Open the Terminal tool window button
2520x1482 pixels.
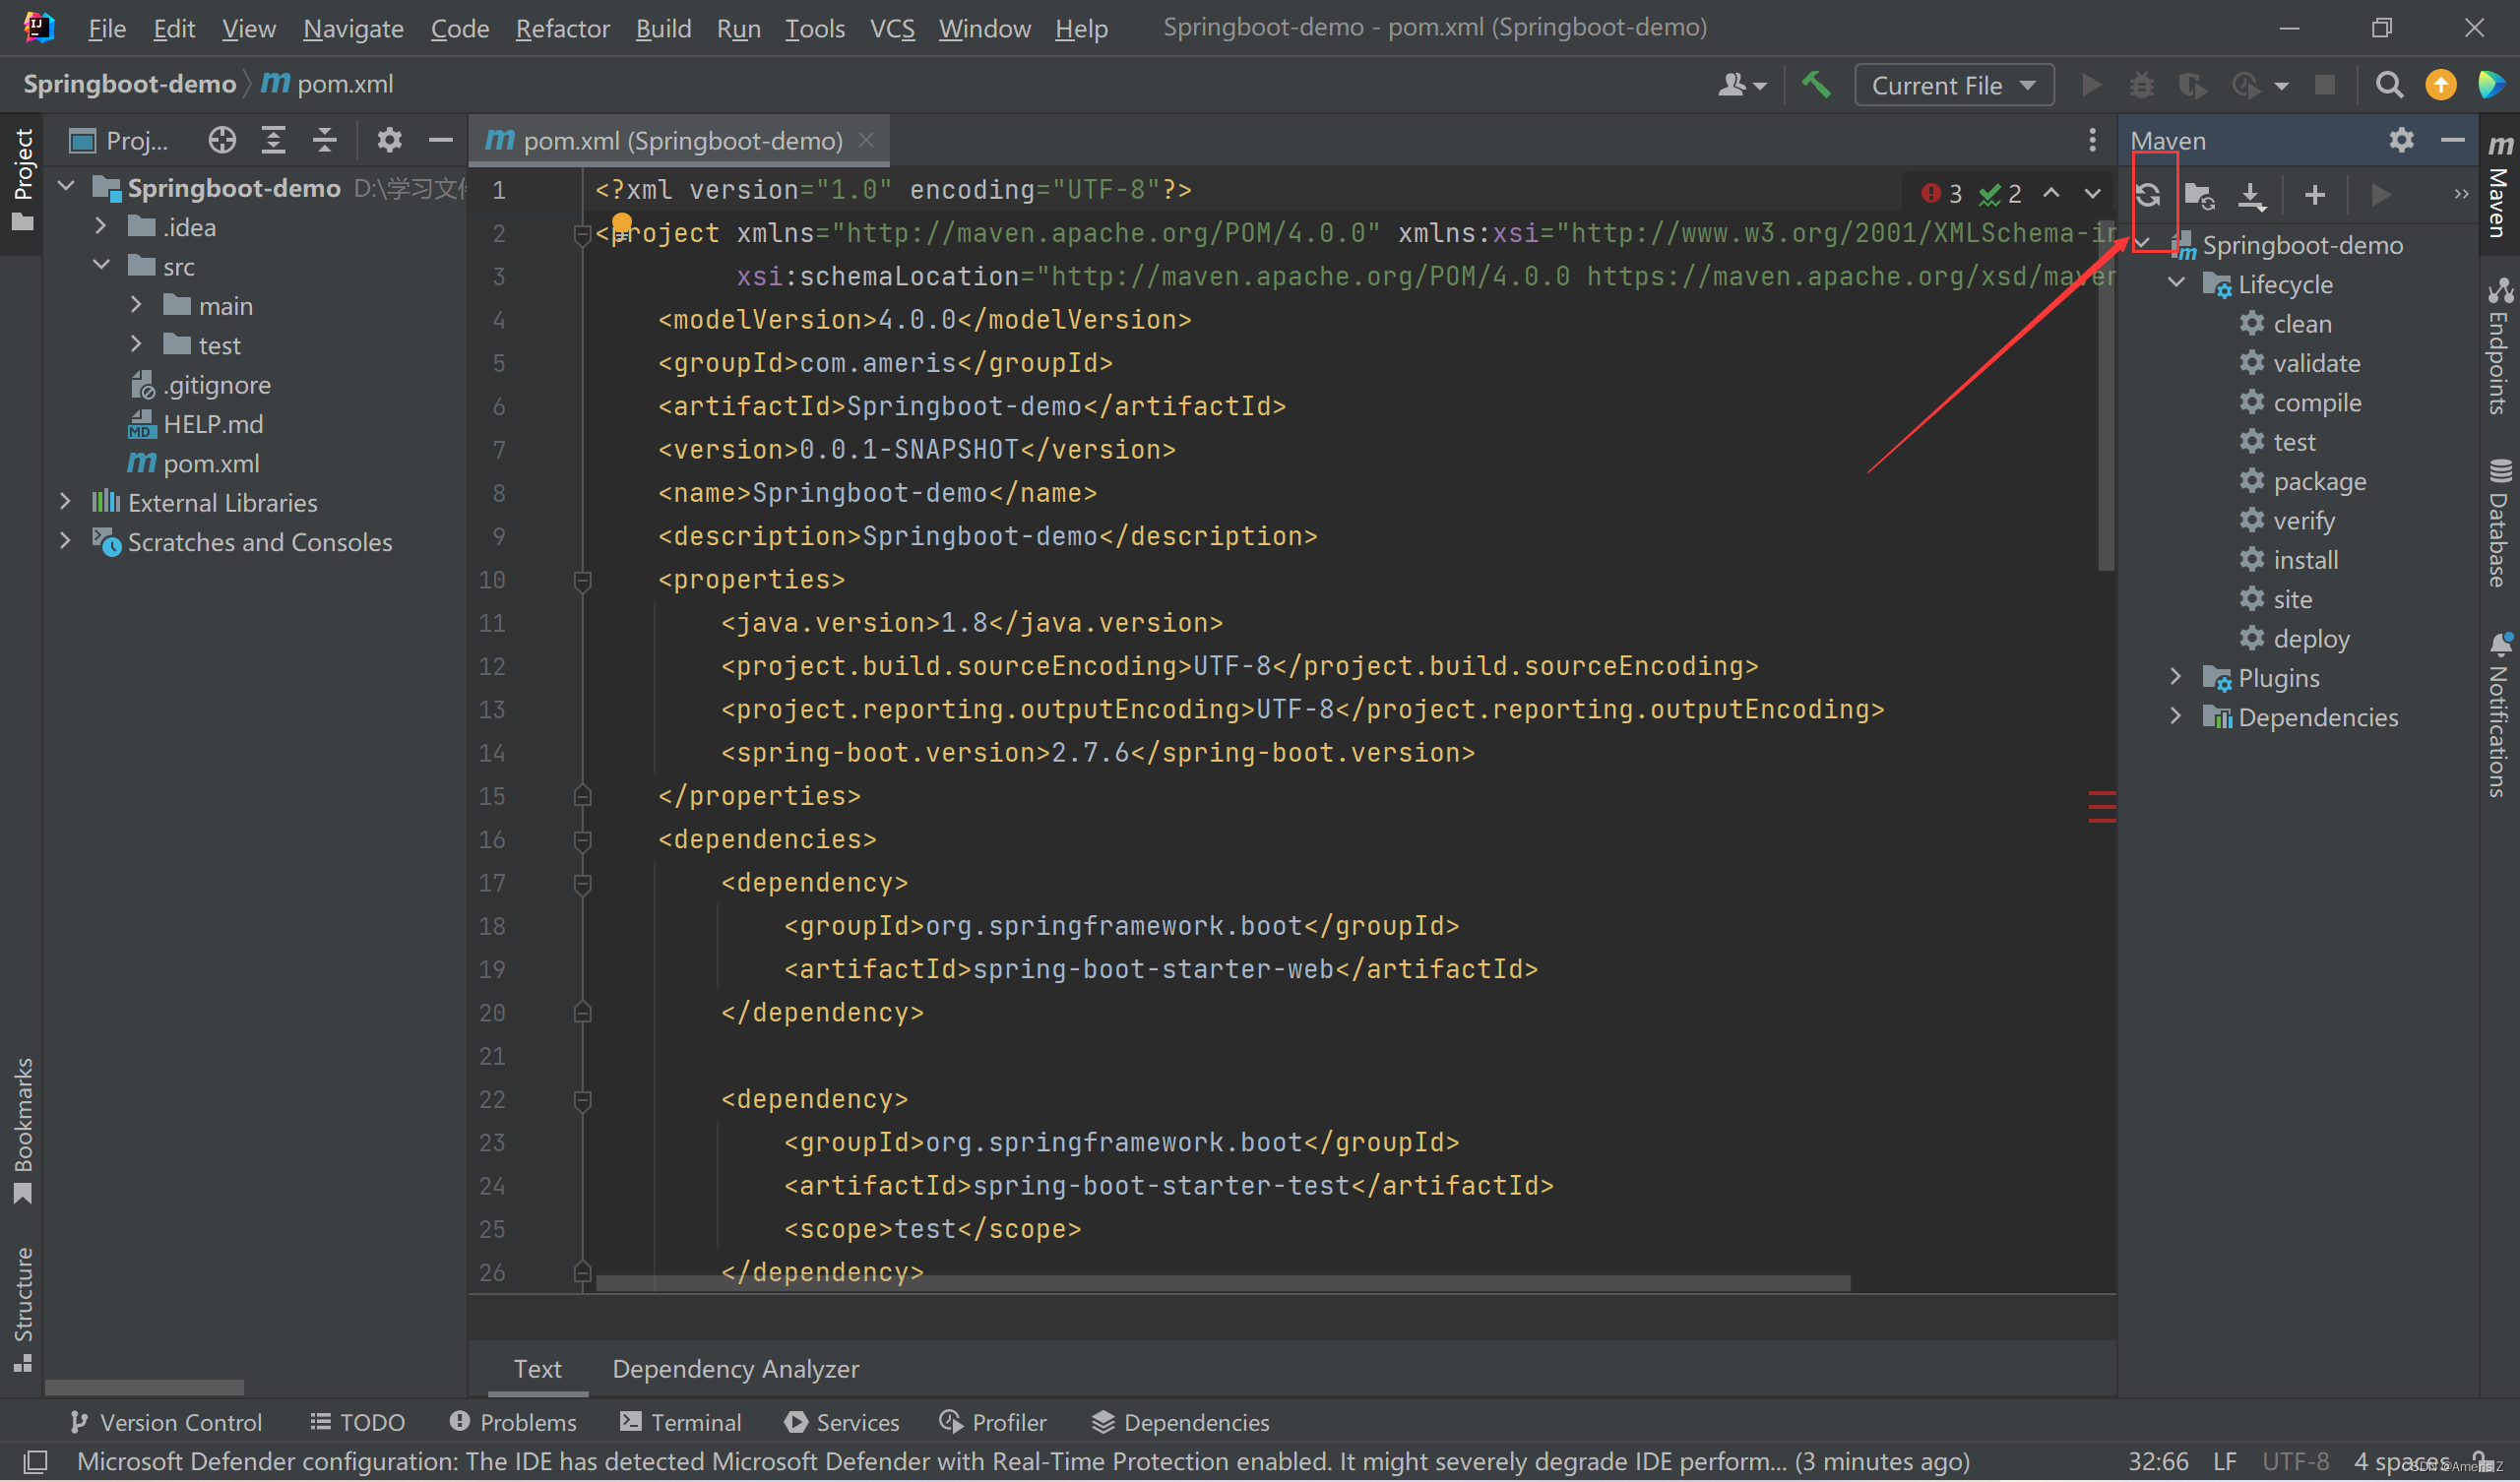tap(681, 1421)
